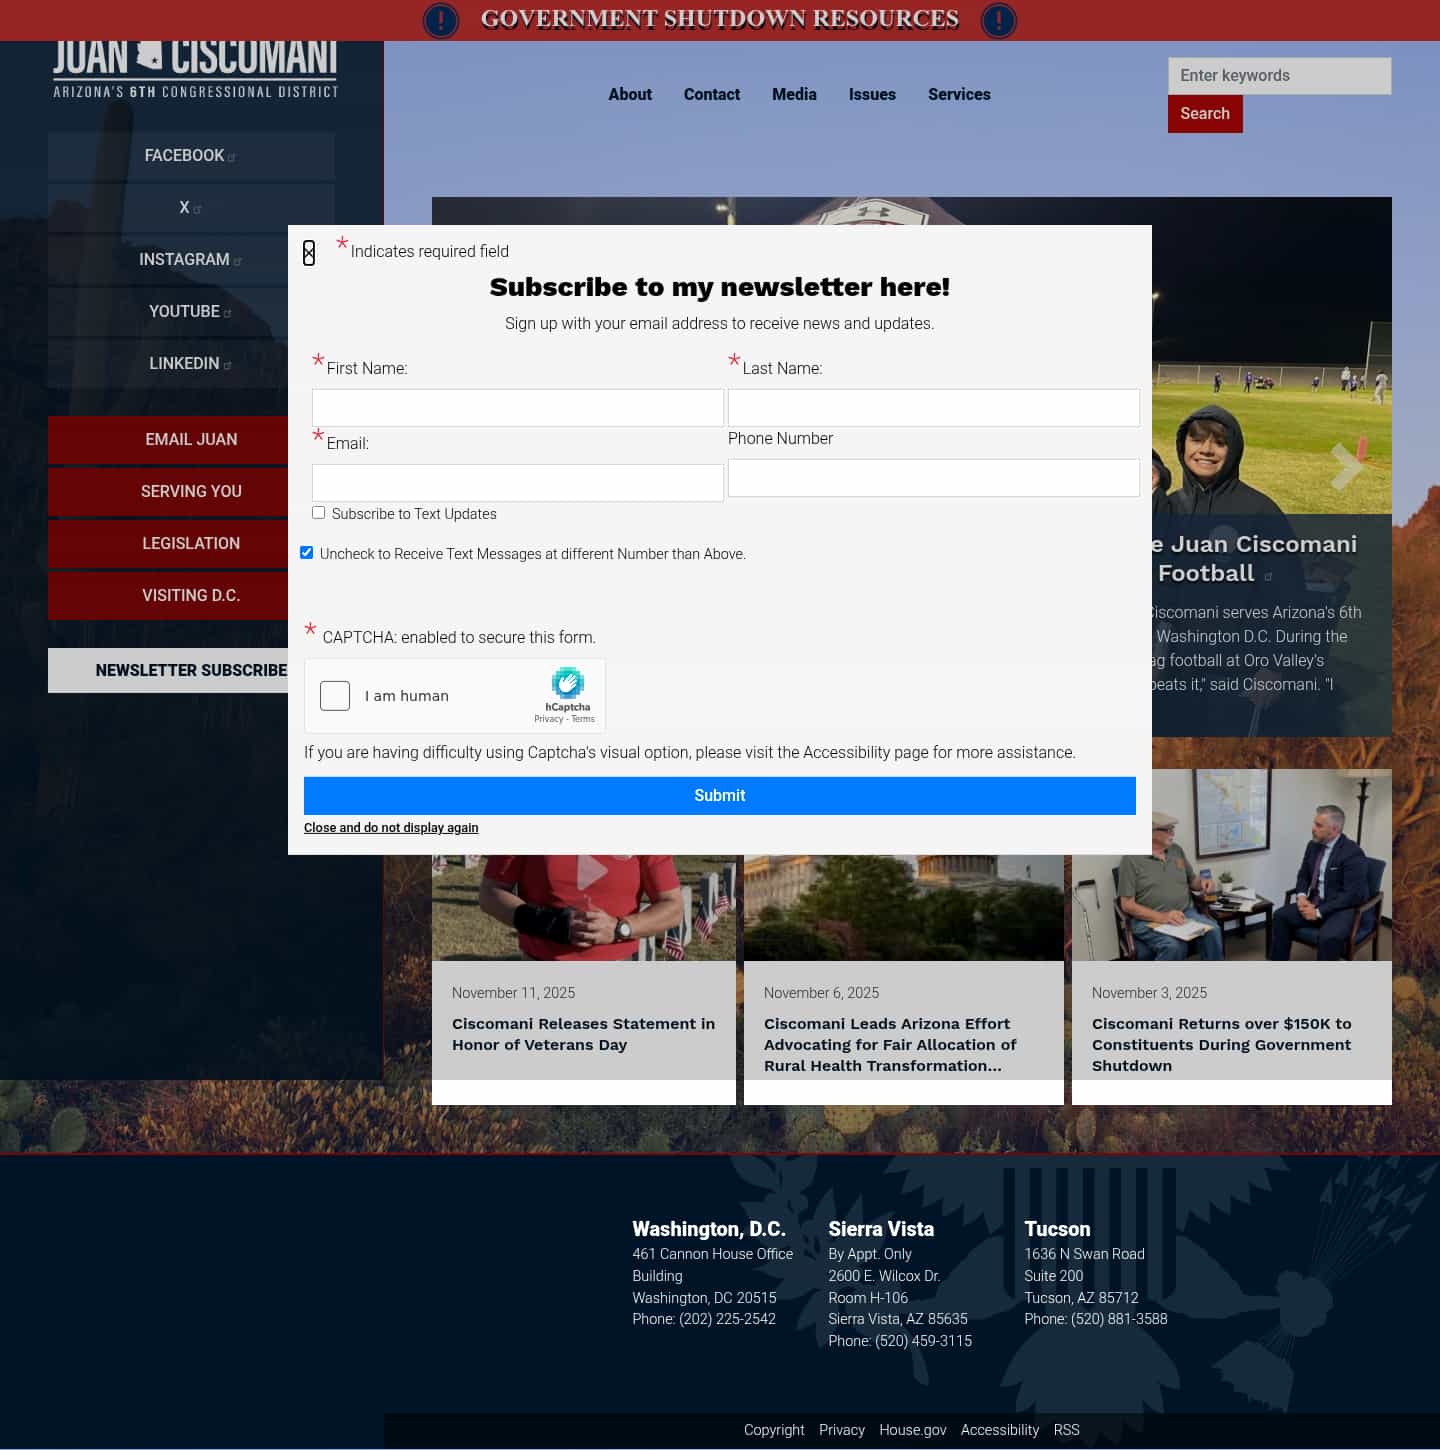This screenshot has width=1440, height=1450.
Task: Select the About menu item
Action: pos(630,94)
